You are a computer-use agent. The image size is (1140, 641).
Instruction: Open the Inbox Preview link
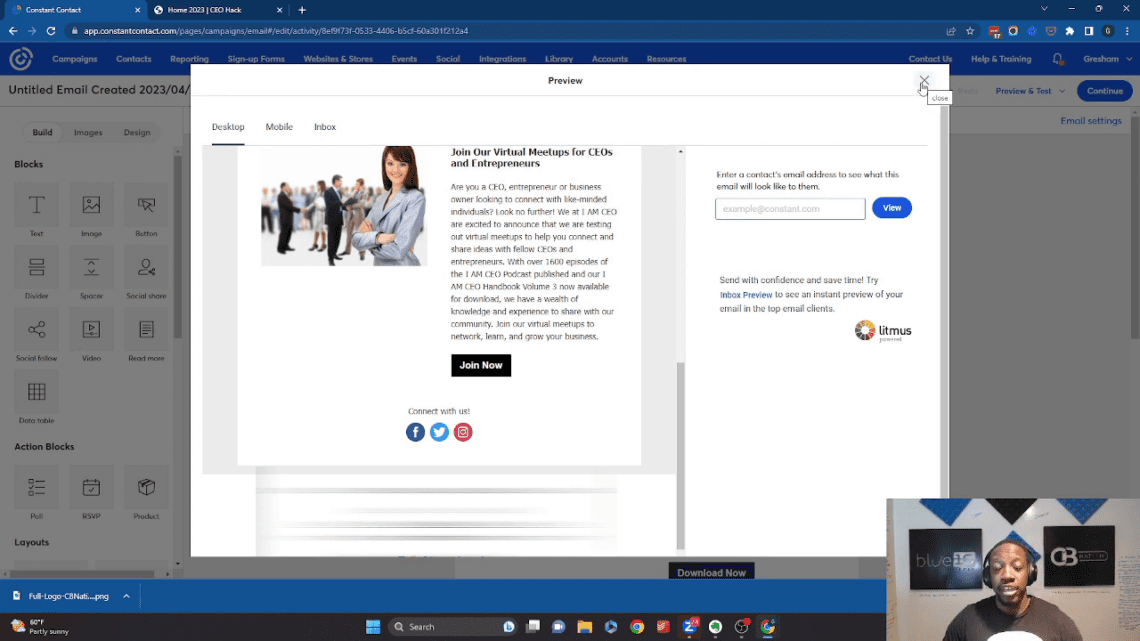coord(746,294)
